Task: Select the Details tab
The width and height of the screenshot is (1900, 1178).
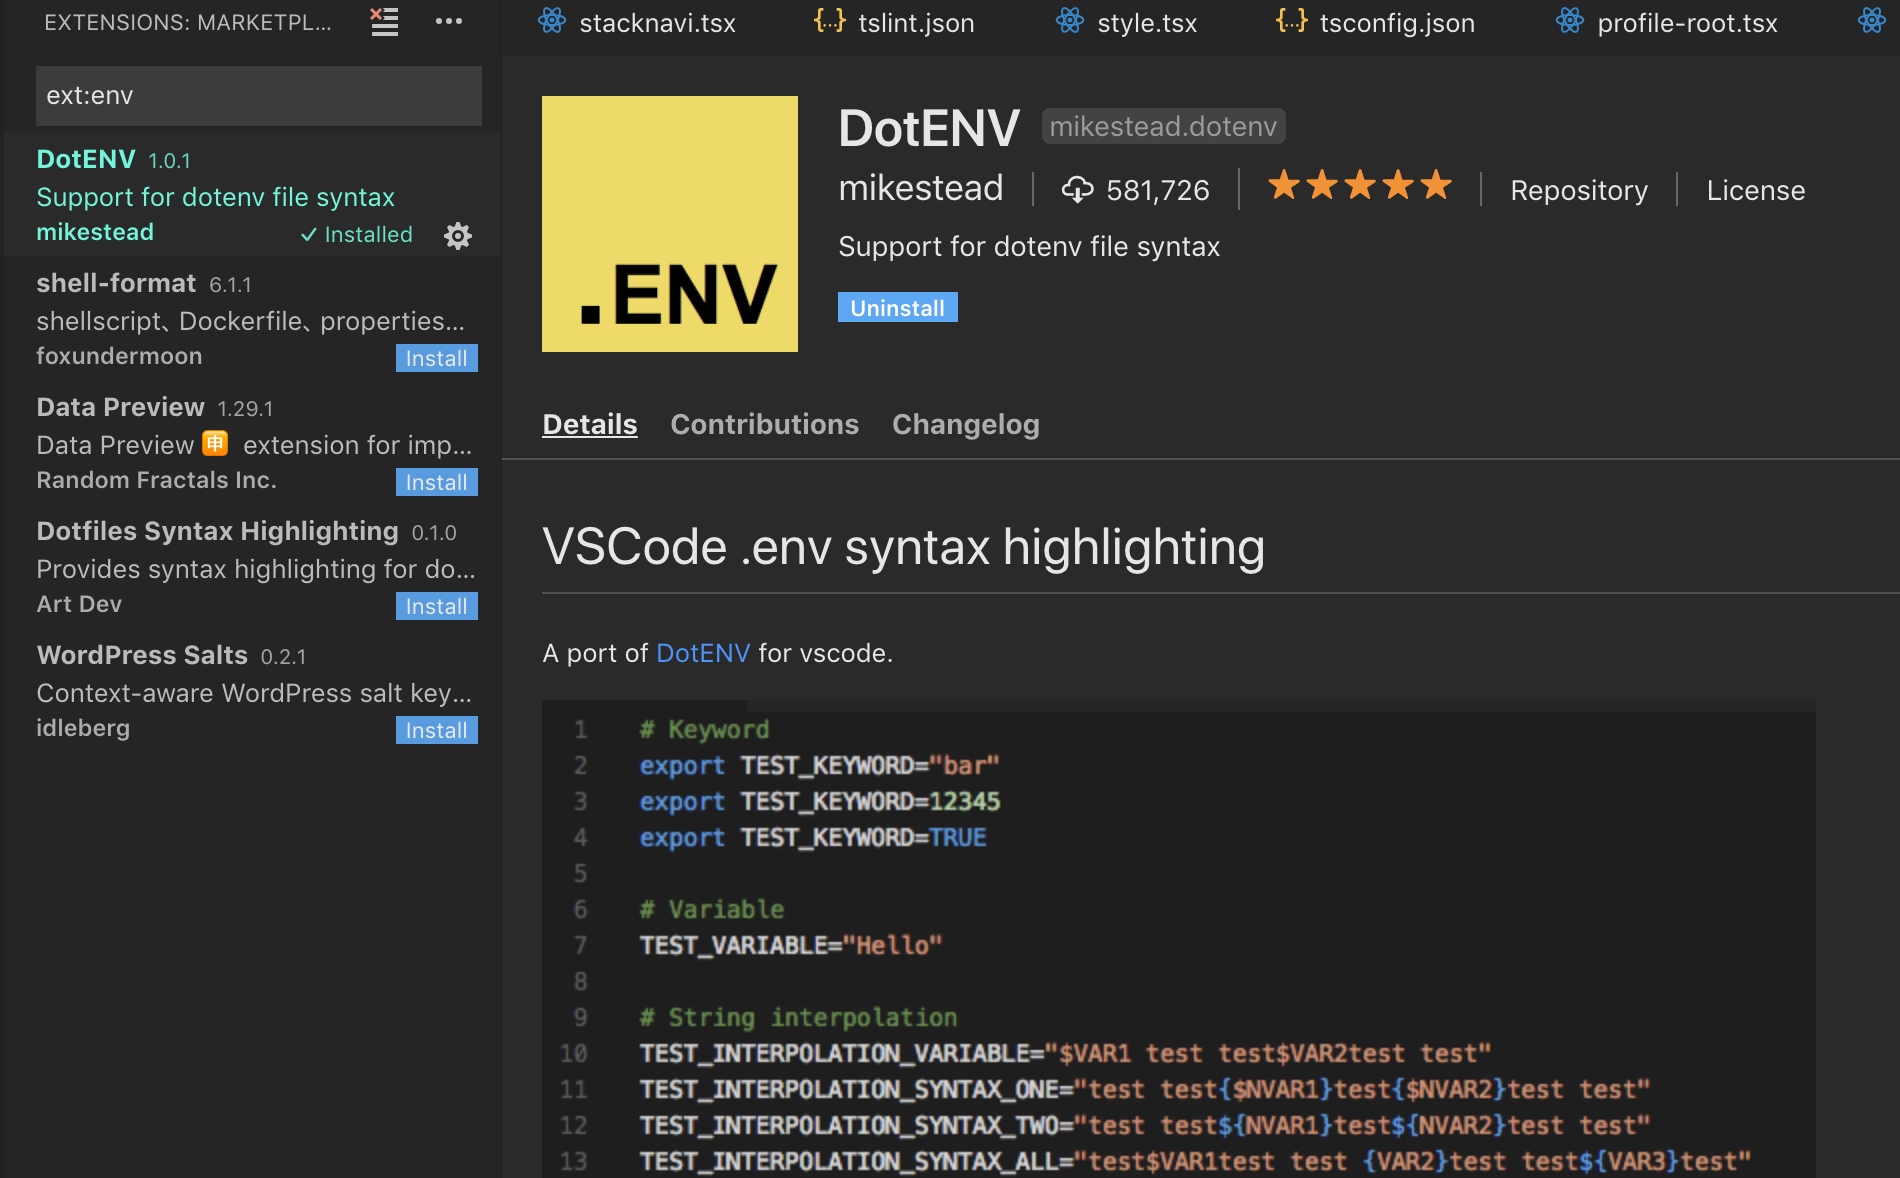Action: click(x=590, y=425)
